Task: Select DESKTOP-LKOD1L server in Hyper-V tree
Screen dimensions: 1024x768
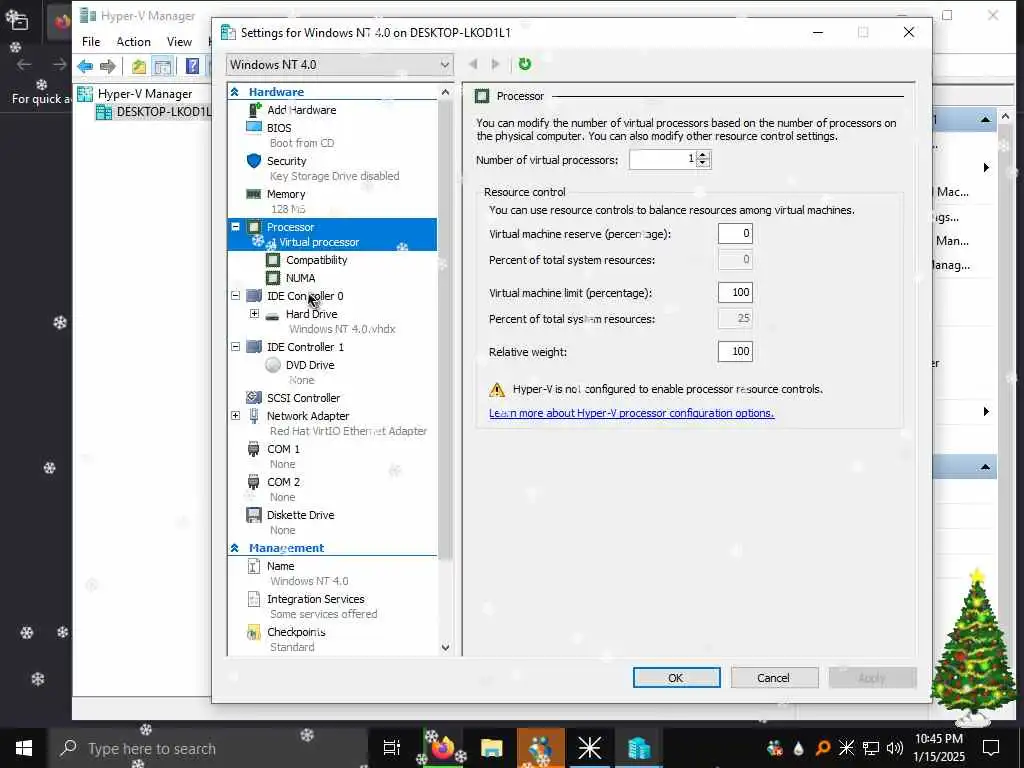Action: tap(155, 112)
